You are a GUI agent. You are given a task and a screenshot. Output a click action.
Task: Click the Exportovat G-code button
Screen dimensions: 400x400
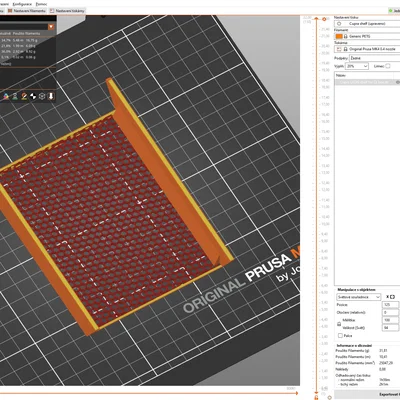(x=368, y=394)
